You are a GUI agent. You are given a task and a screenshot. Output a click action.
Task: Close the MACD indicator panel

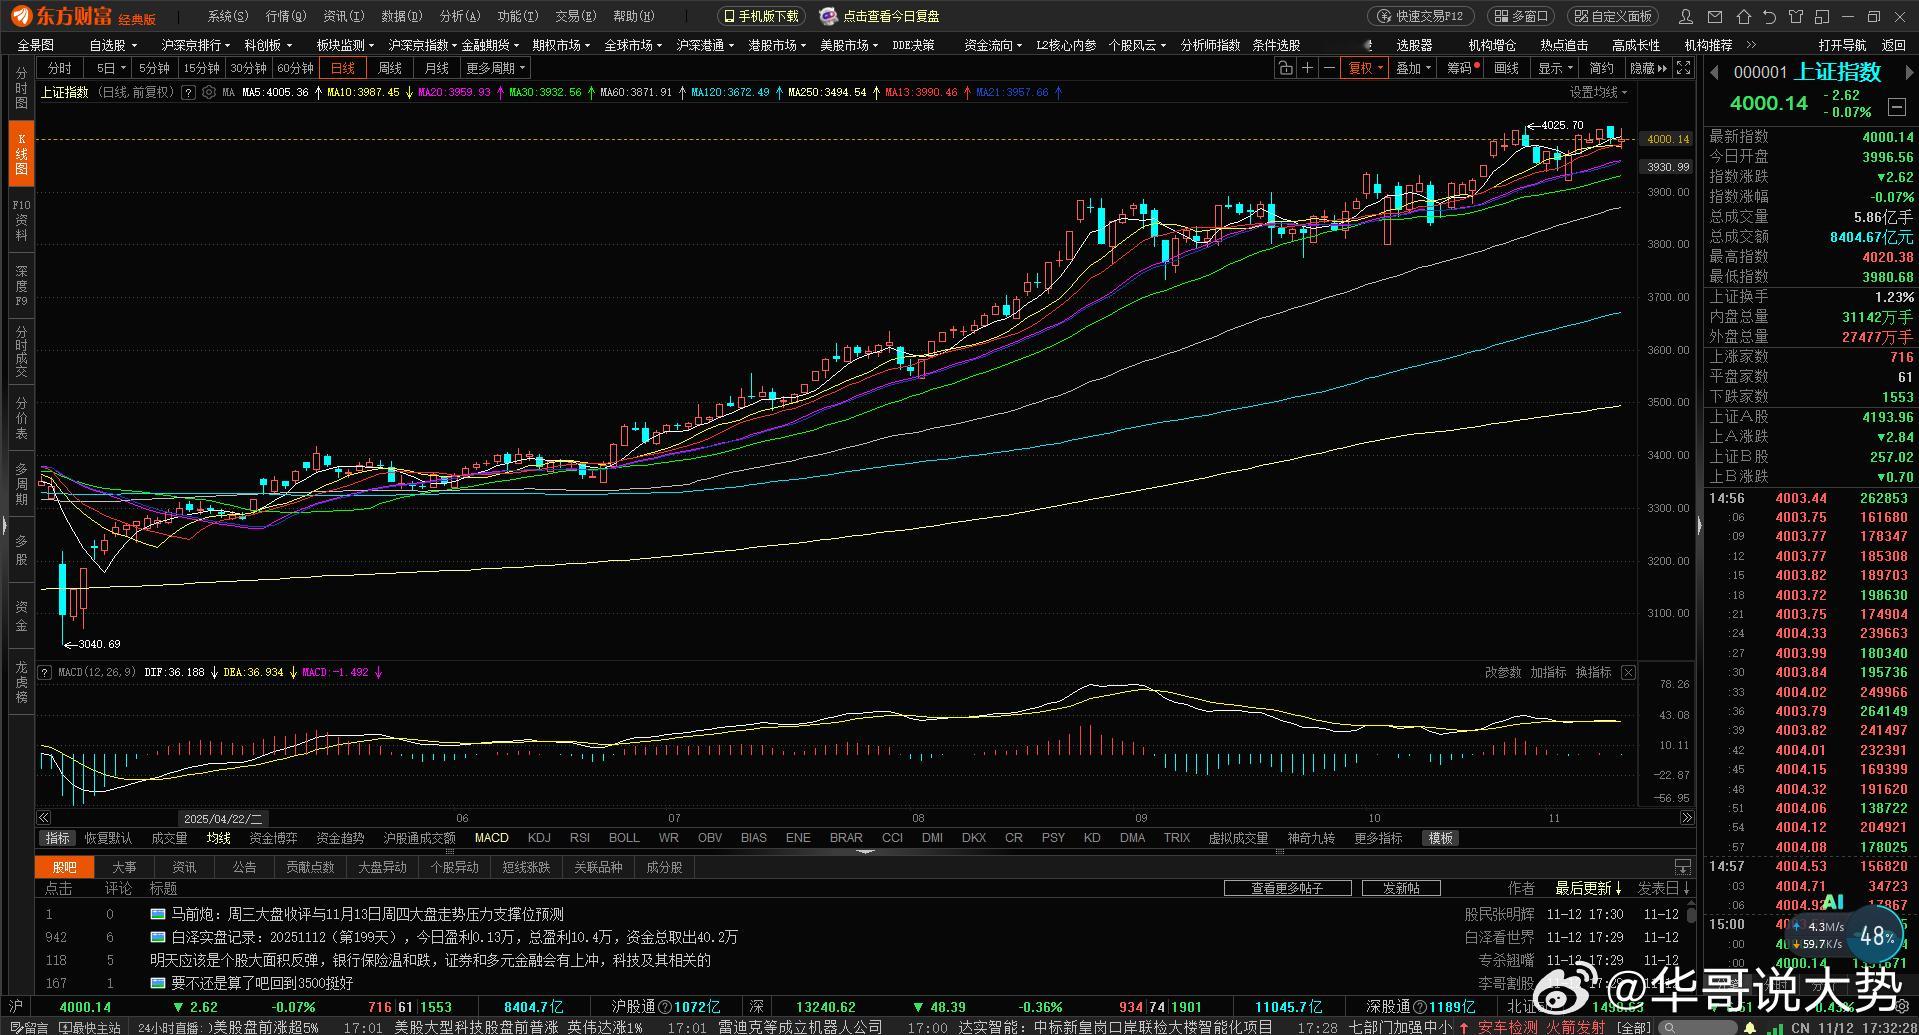coord(1628,672)
